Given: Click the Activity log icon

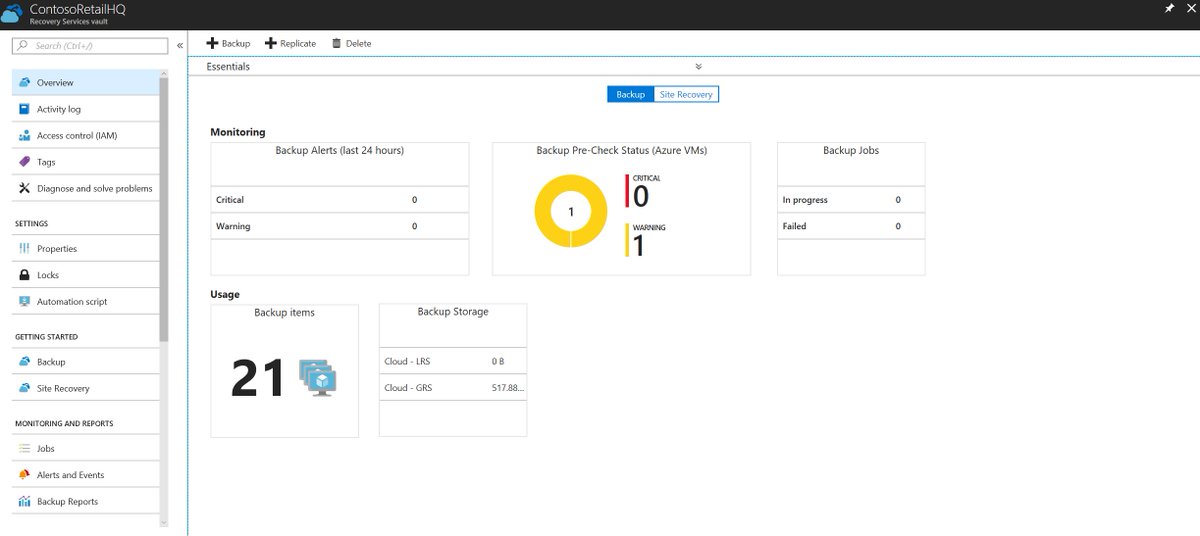Looking at the screenshot, I should coord(25,109).
